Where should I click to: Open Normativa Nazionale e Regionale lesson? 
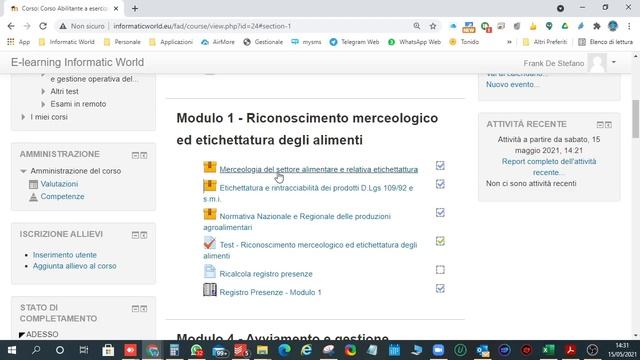pos(297,222)
